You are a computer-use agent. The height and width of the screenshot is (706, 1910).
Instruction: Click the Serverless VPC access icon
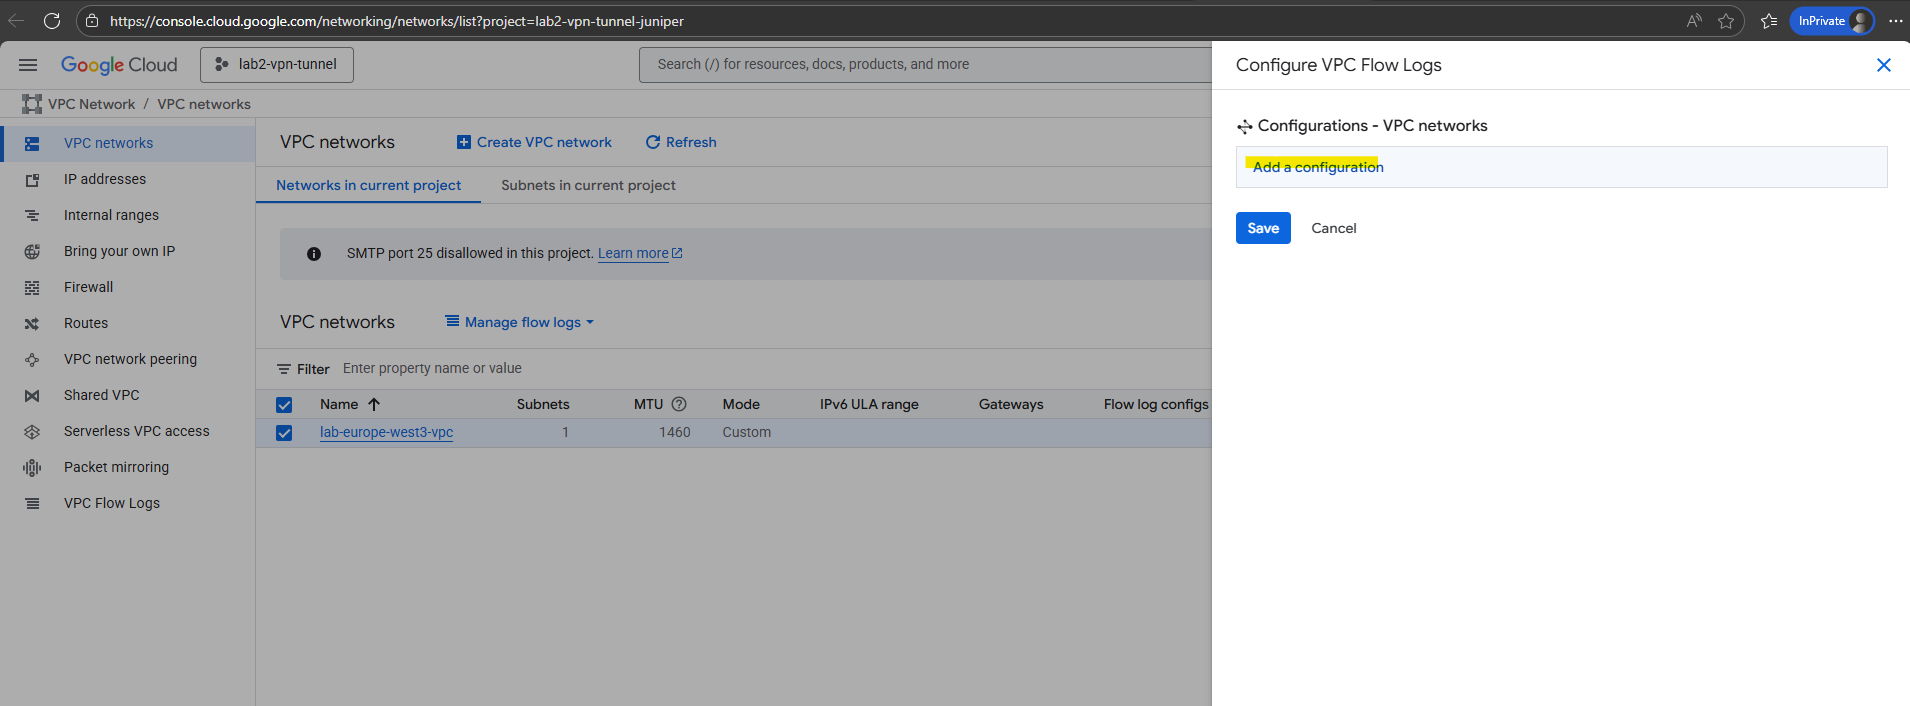[32, 432]
